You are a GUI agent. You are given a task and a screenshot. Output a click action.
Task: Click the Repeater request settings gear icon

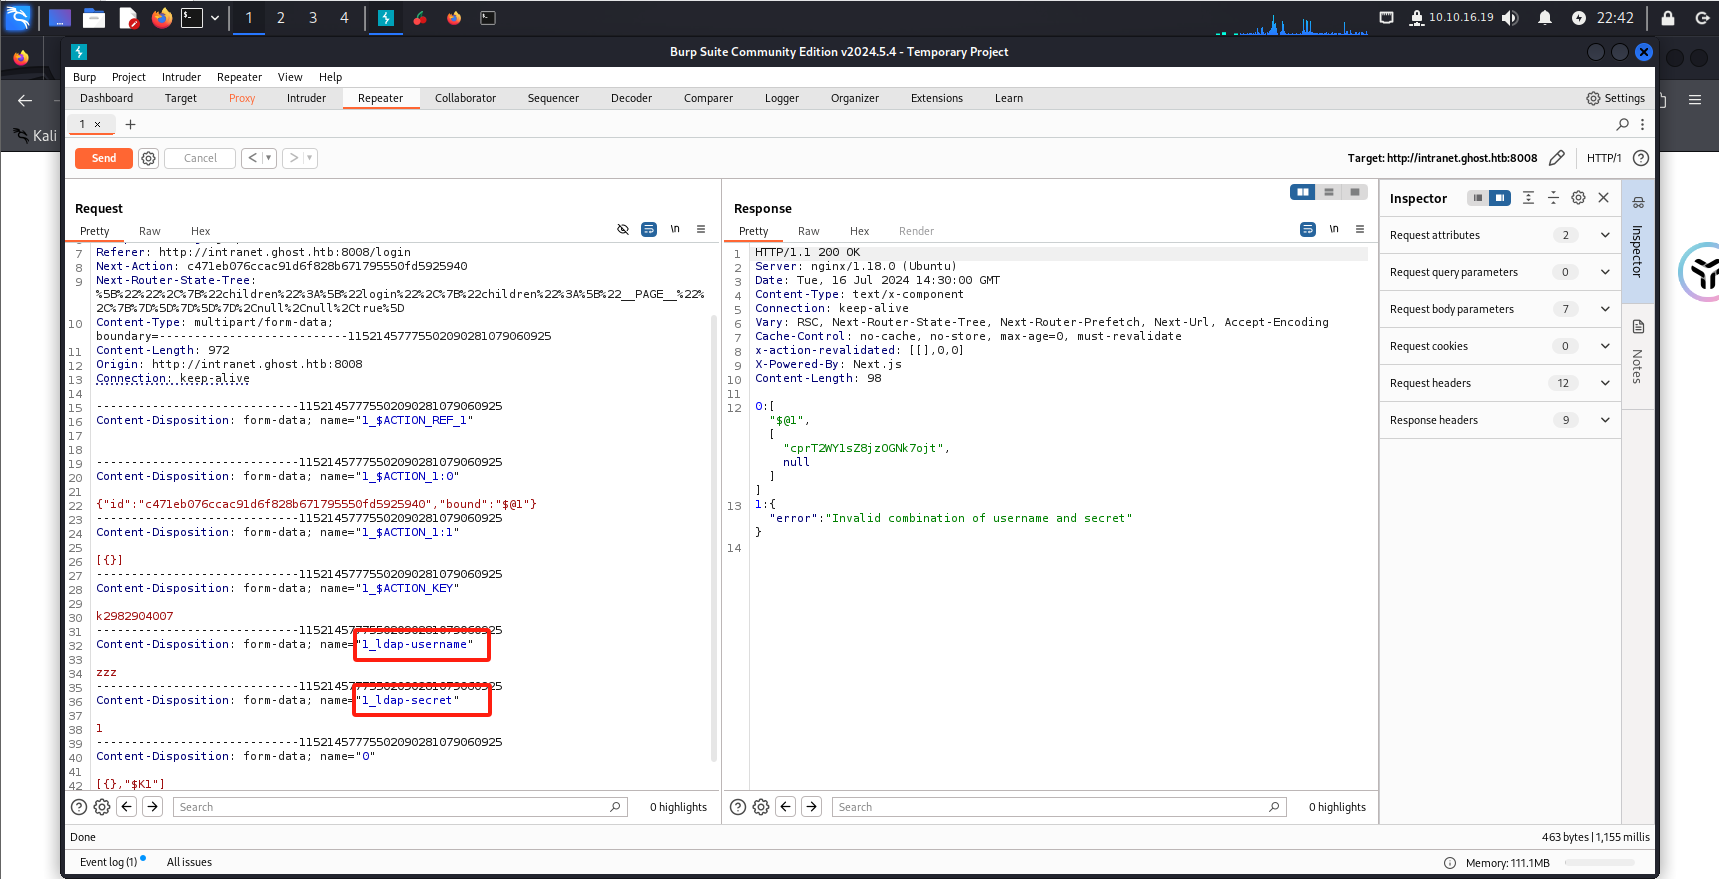148,158
